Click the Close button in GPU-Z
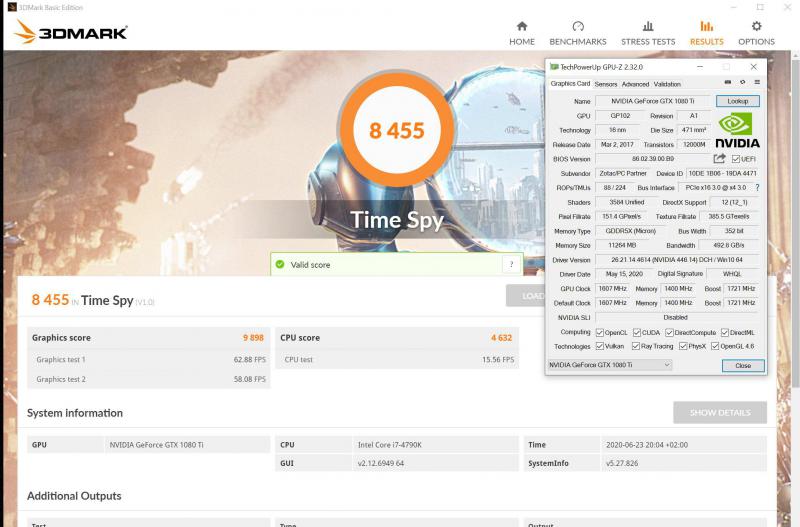The height and width of the screenshot is (527, 800). (742, 365)
